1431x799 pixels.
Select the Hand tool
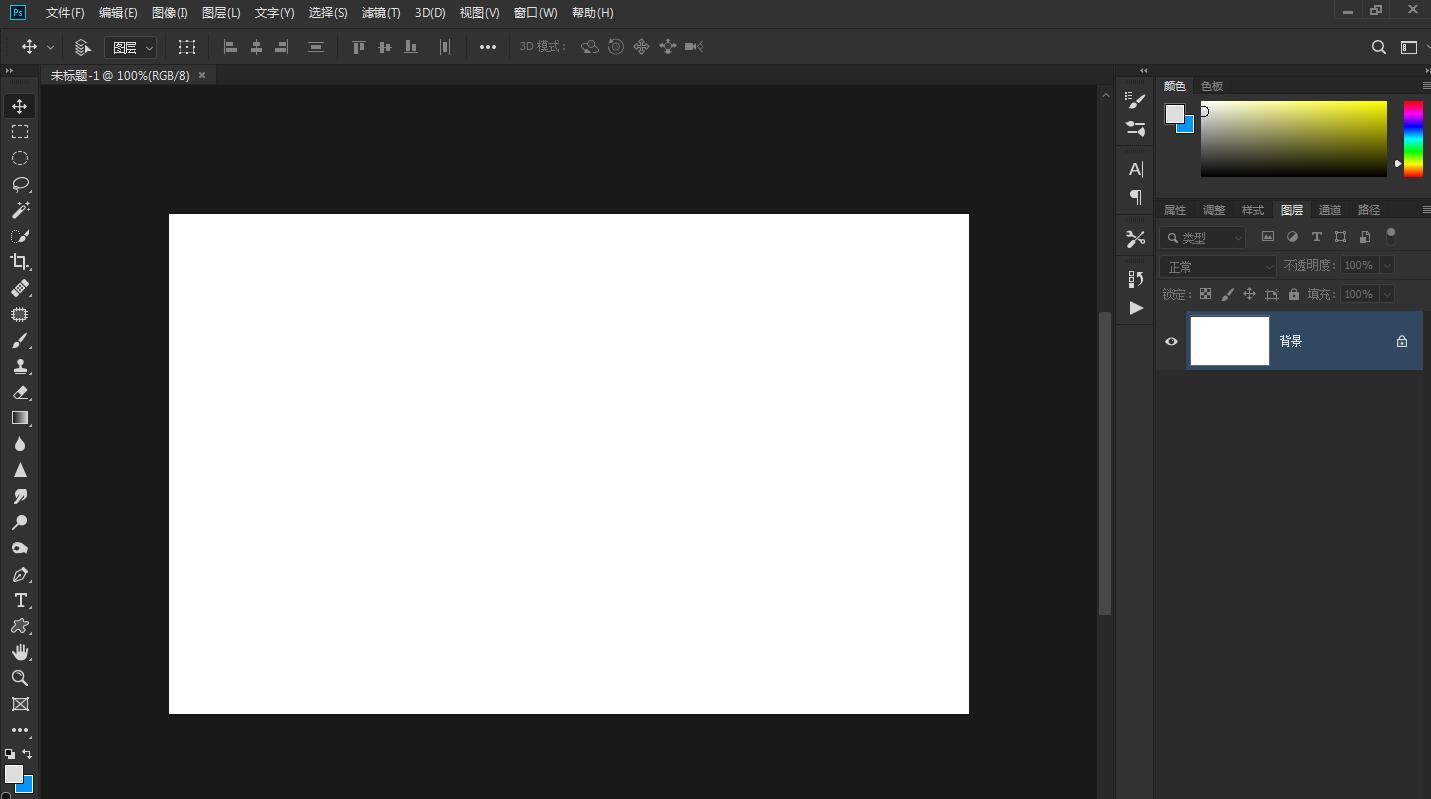pos(19,652)
